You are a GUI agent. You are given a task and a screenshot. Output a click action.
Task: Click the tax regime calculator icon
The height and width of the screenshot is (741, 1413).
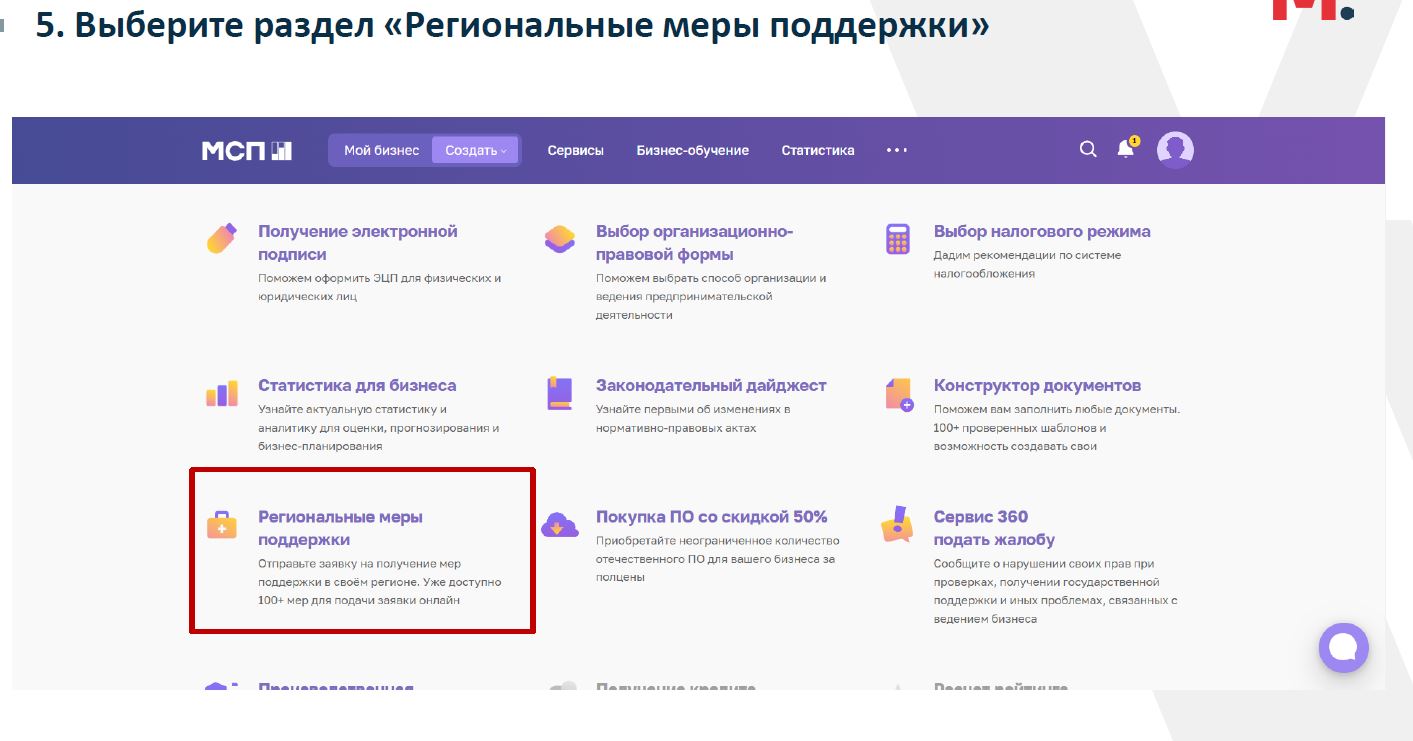897,239
